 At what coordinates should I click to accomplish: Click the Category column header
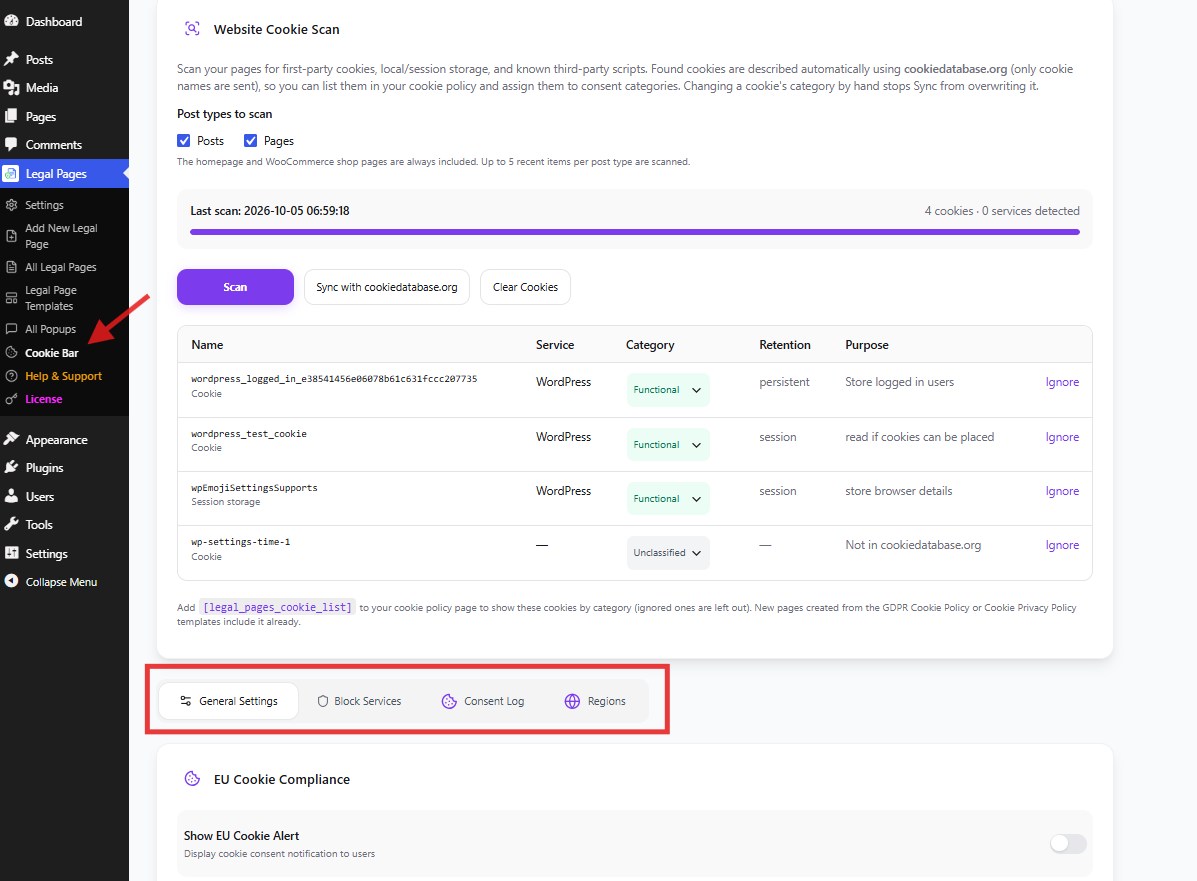(650, 345)
